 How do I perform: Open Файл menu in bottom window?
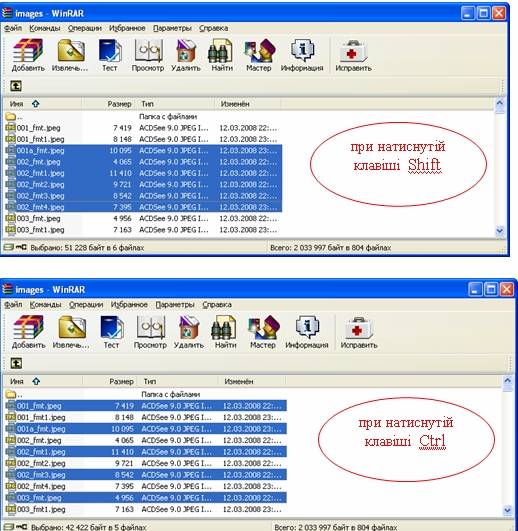[13, 305]
